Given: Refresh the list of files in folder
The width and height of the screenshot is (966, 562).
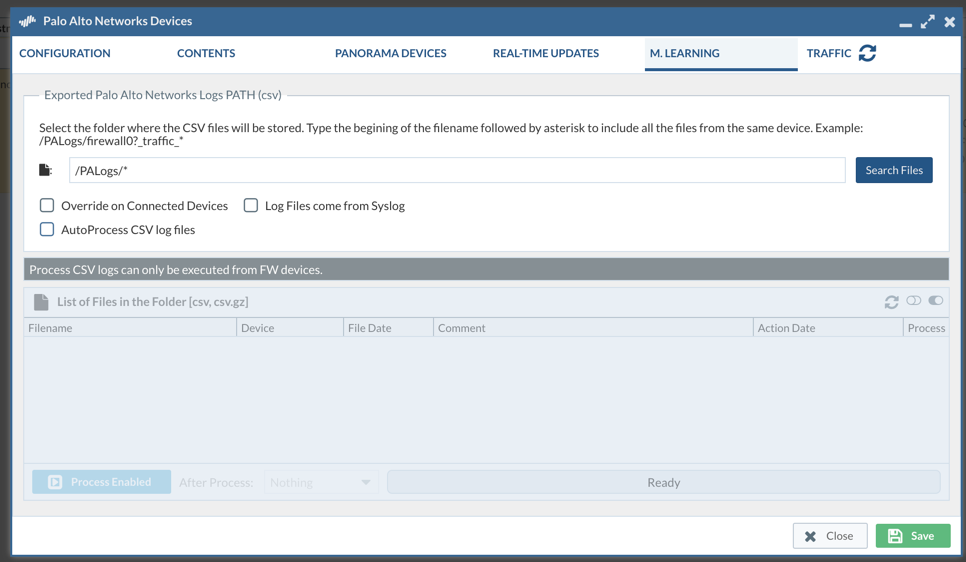Looking at the screenshot, I should click(891, 302).
